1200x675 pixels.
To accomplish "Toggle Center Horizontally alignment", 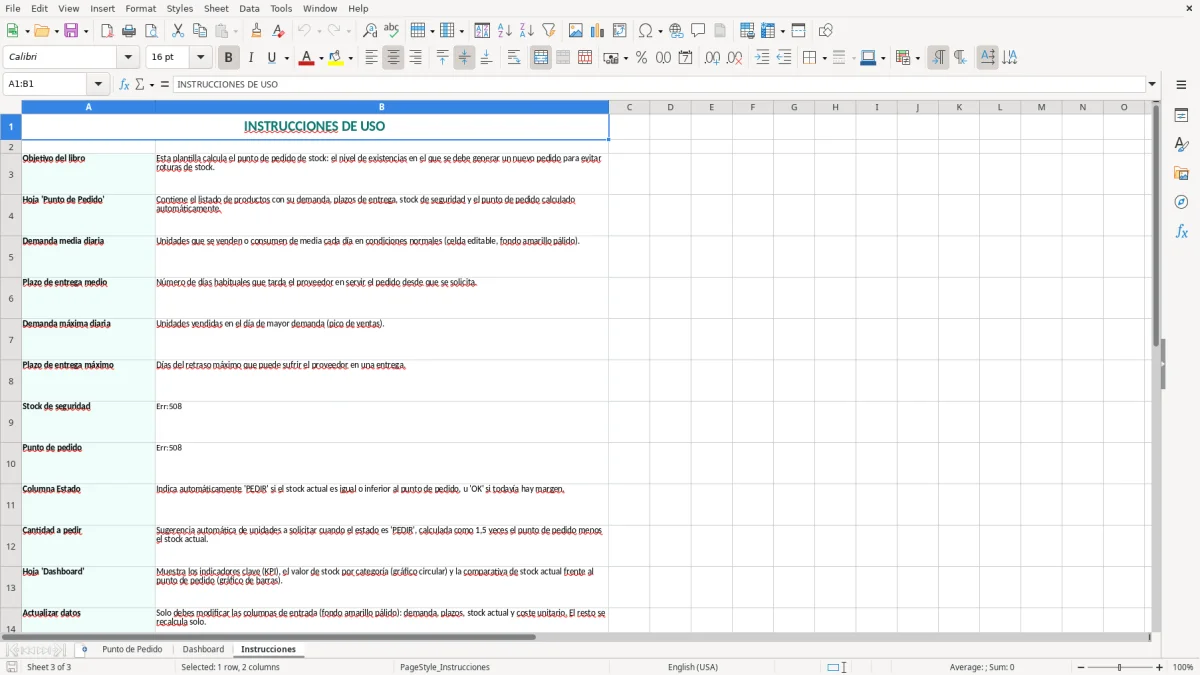I will pos(394,58).
